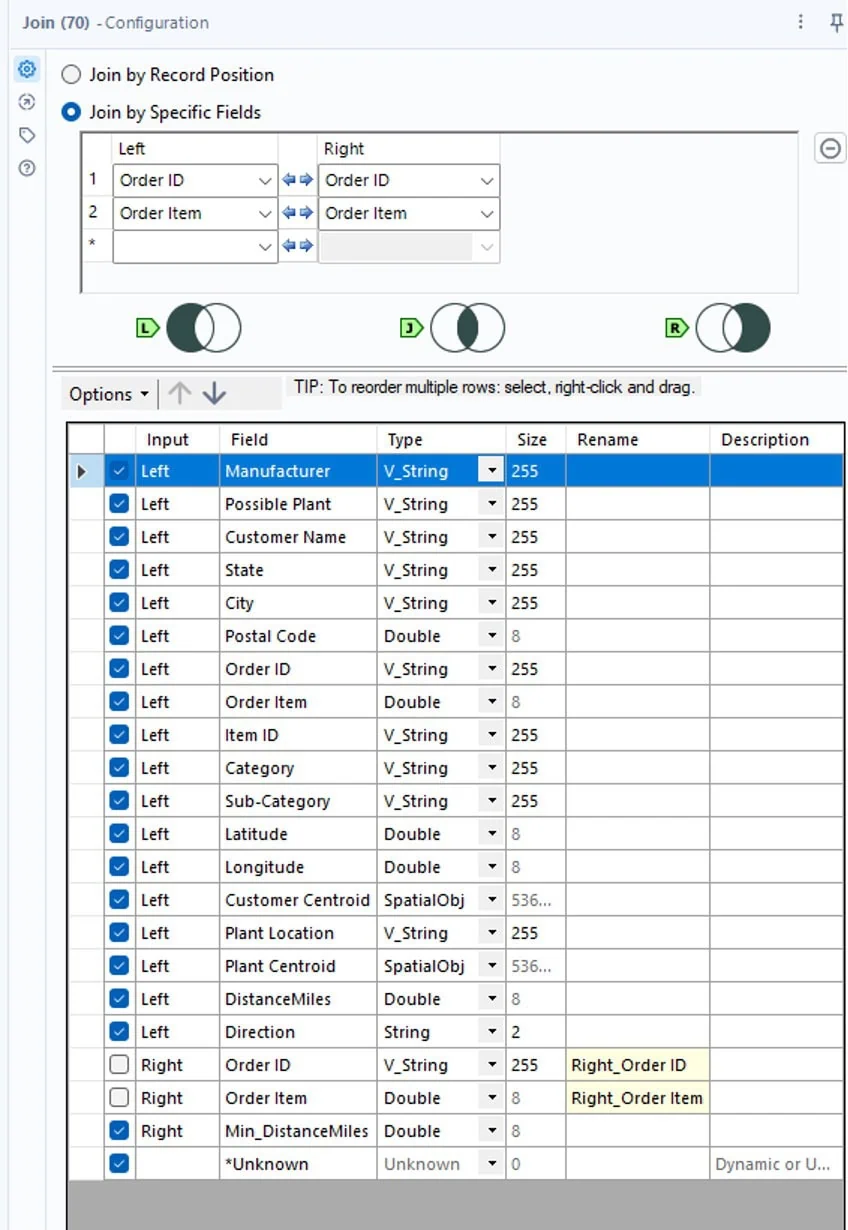Click the Right unjoined output Venn icon
The height and width of the screenshot is (1230, 848).
pyautogui.click(x=733, y=328)
